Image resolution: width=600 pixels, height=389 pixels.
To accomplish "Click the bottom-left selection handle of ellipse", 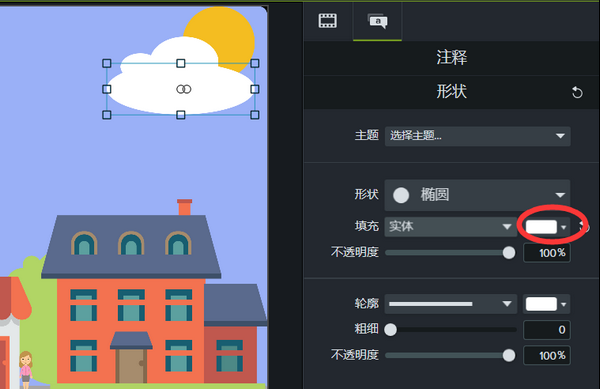I will tap(107, 115).
